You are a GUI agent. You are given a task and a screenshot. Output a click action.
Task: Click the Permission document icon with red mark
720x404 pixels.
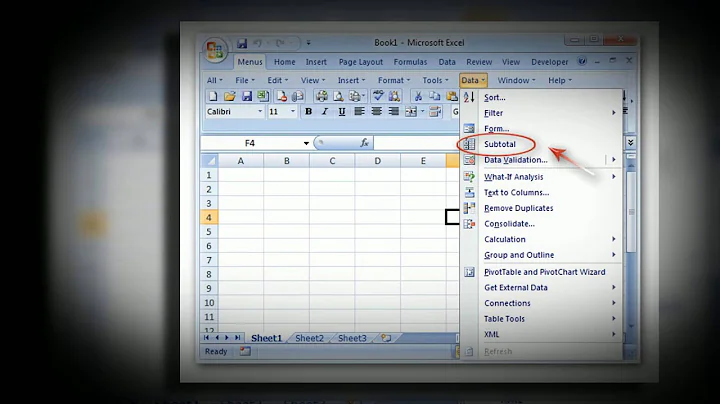pyautogui.click(x=281, y=96)
